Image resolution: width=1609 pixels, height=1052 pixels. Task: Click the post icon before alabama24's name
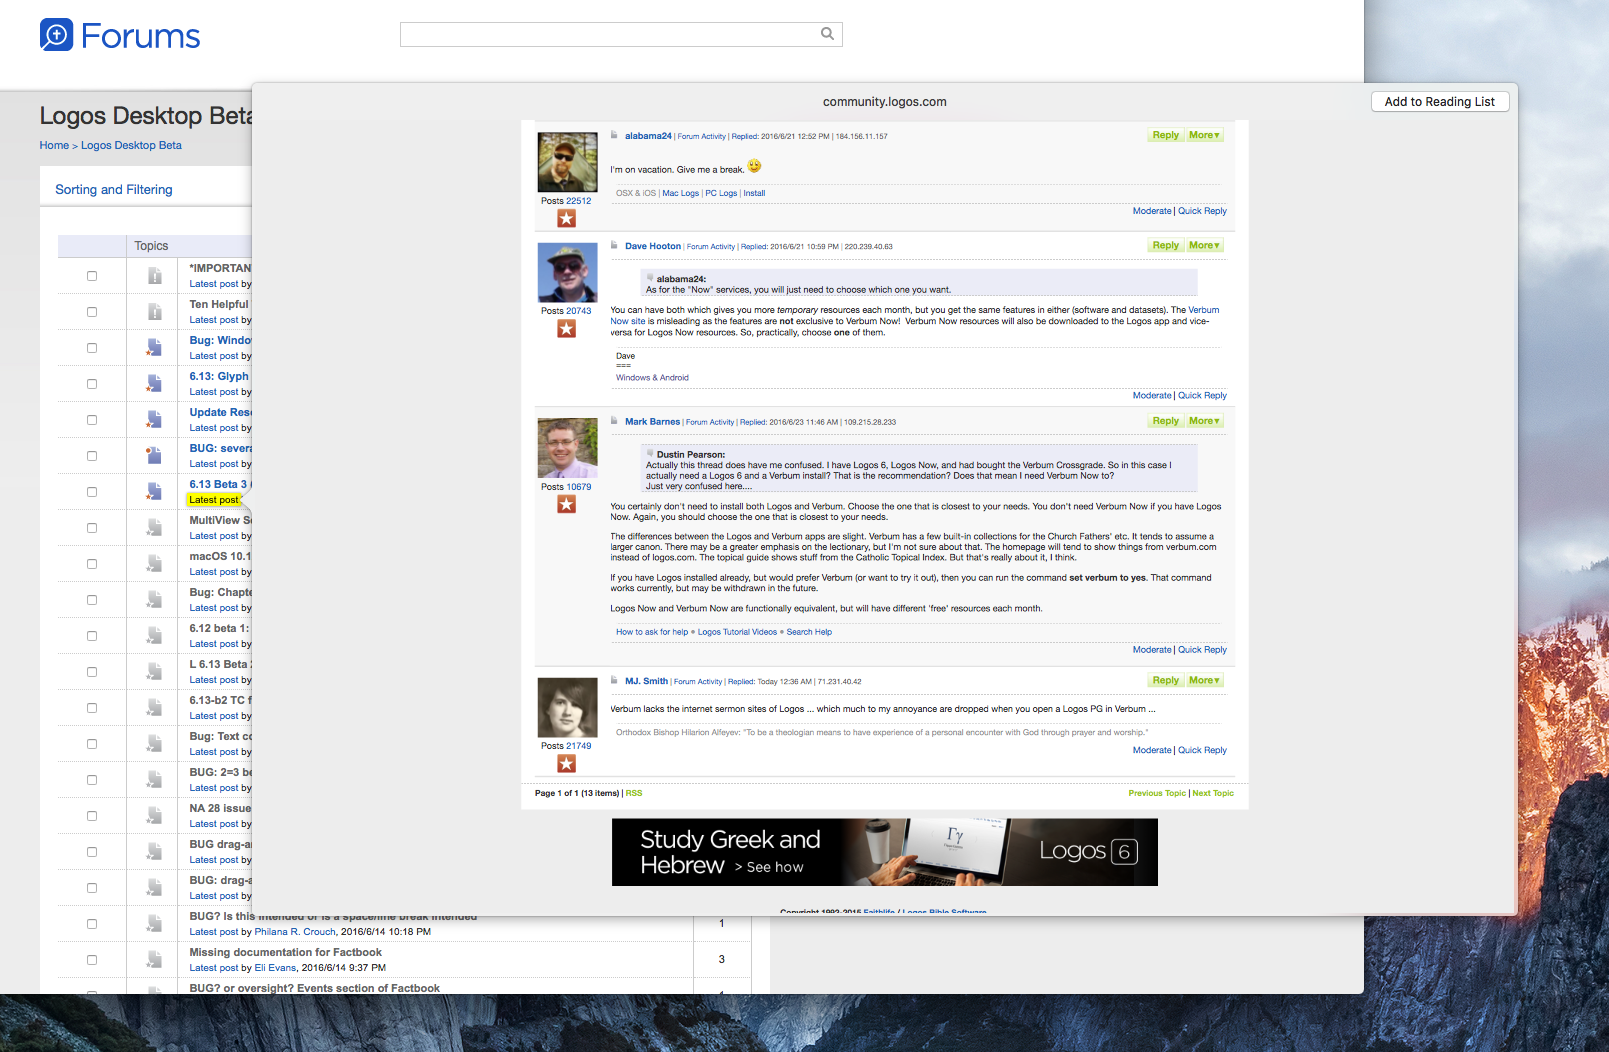[615, 135]
